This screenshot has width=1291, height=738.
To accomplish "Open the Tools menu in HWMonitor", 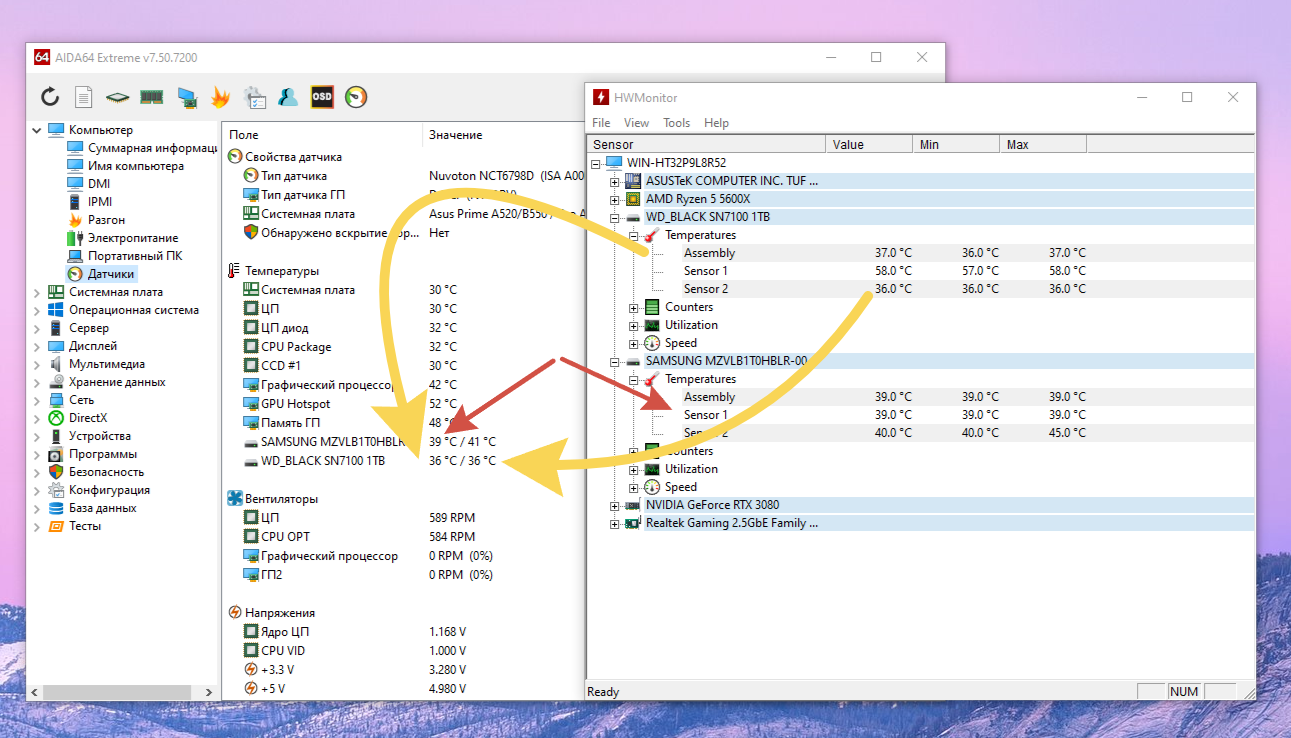I will coord(677,123).
